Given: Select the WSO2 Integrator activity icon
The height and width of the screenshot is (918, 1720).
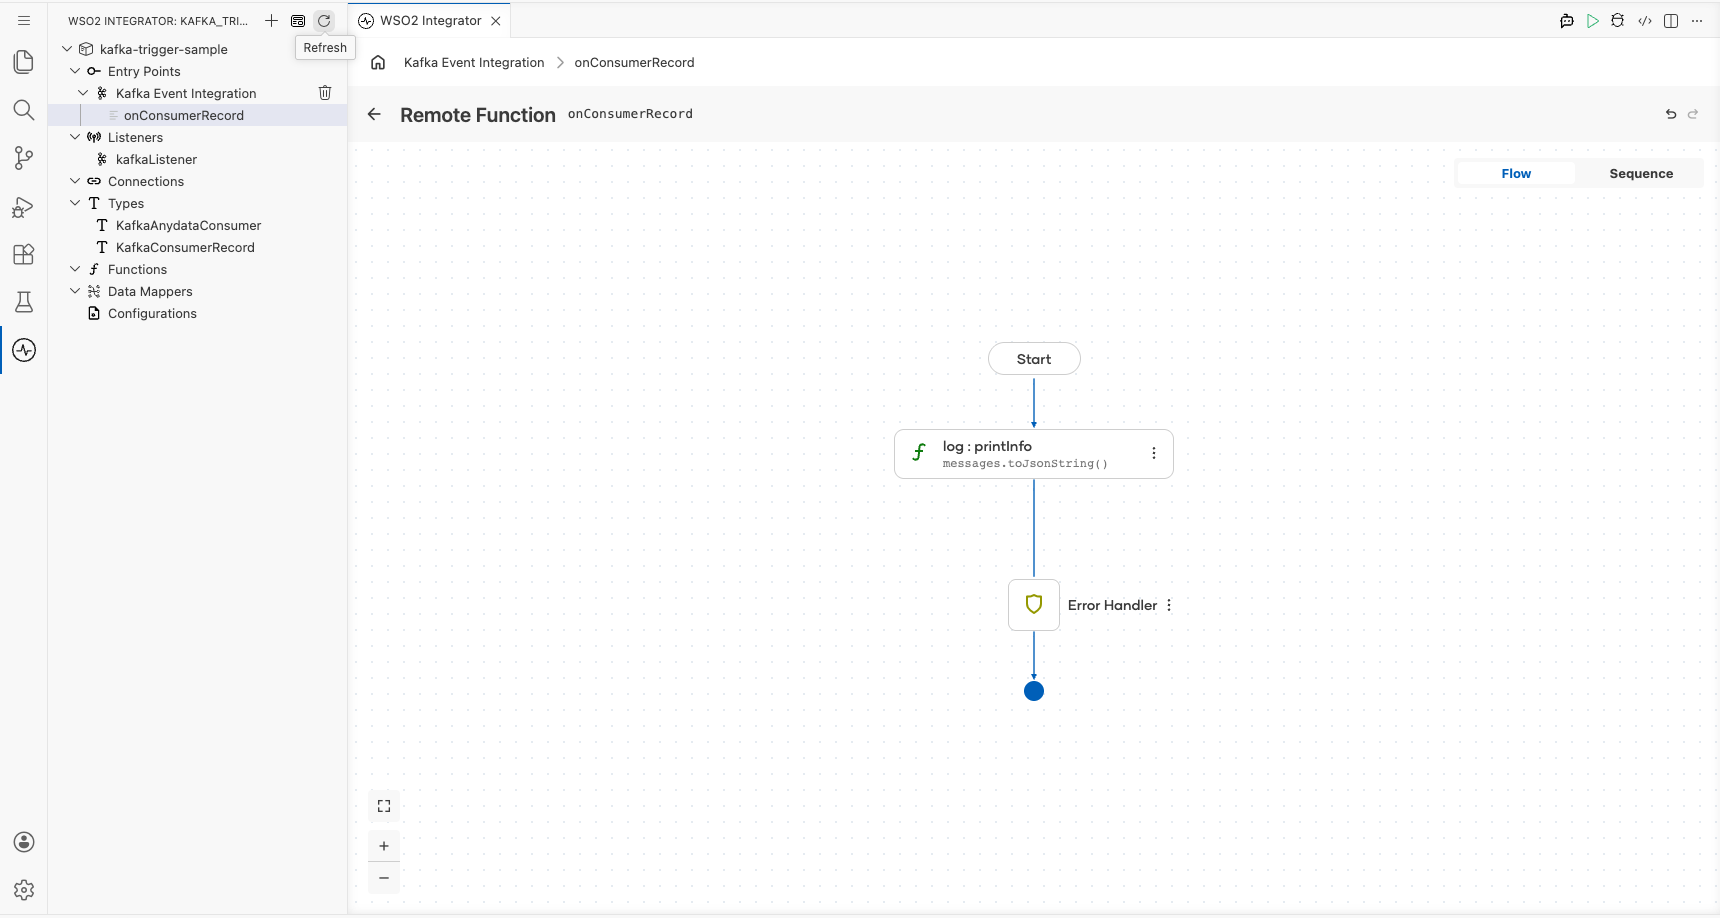Looking at the screenshot, I should point(24,350).
